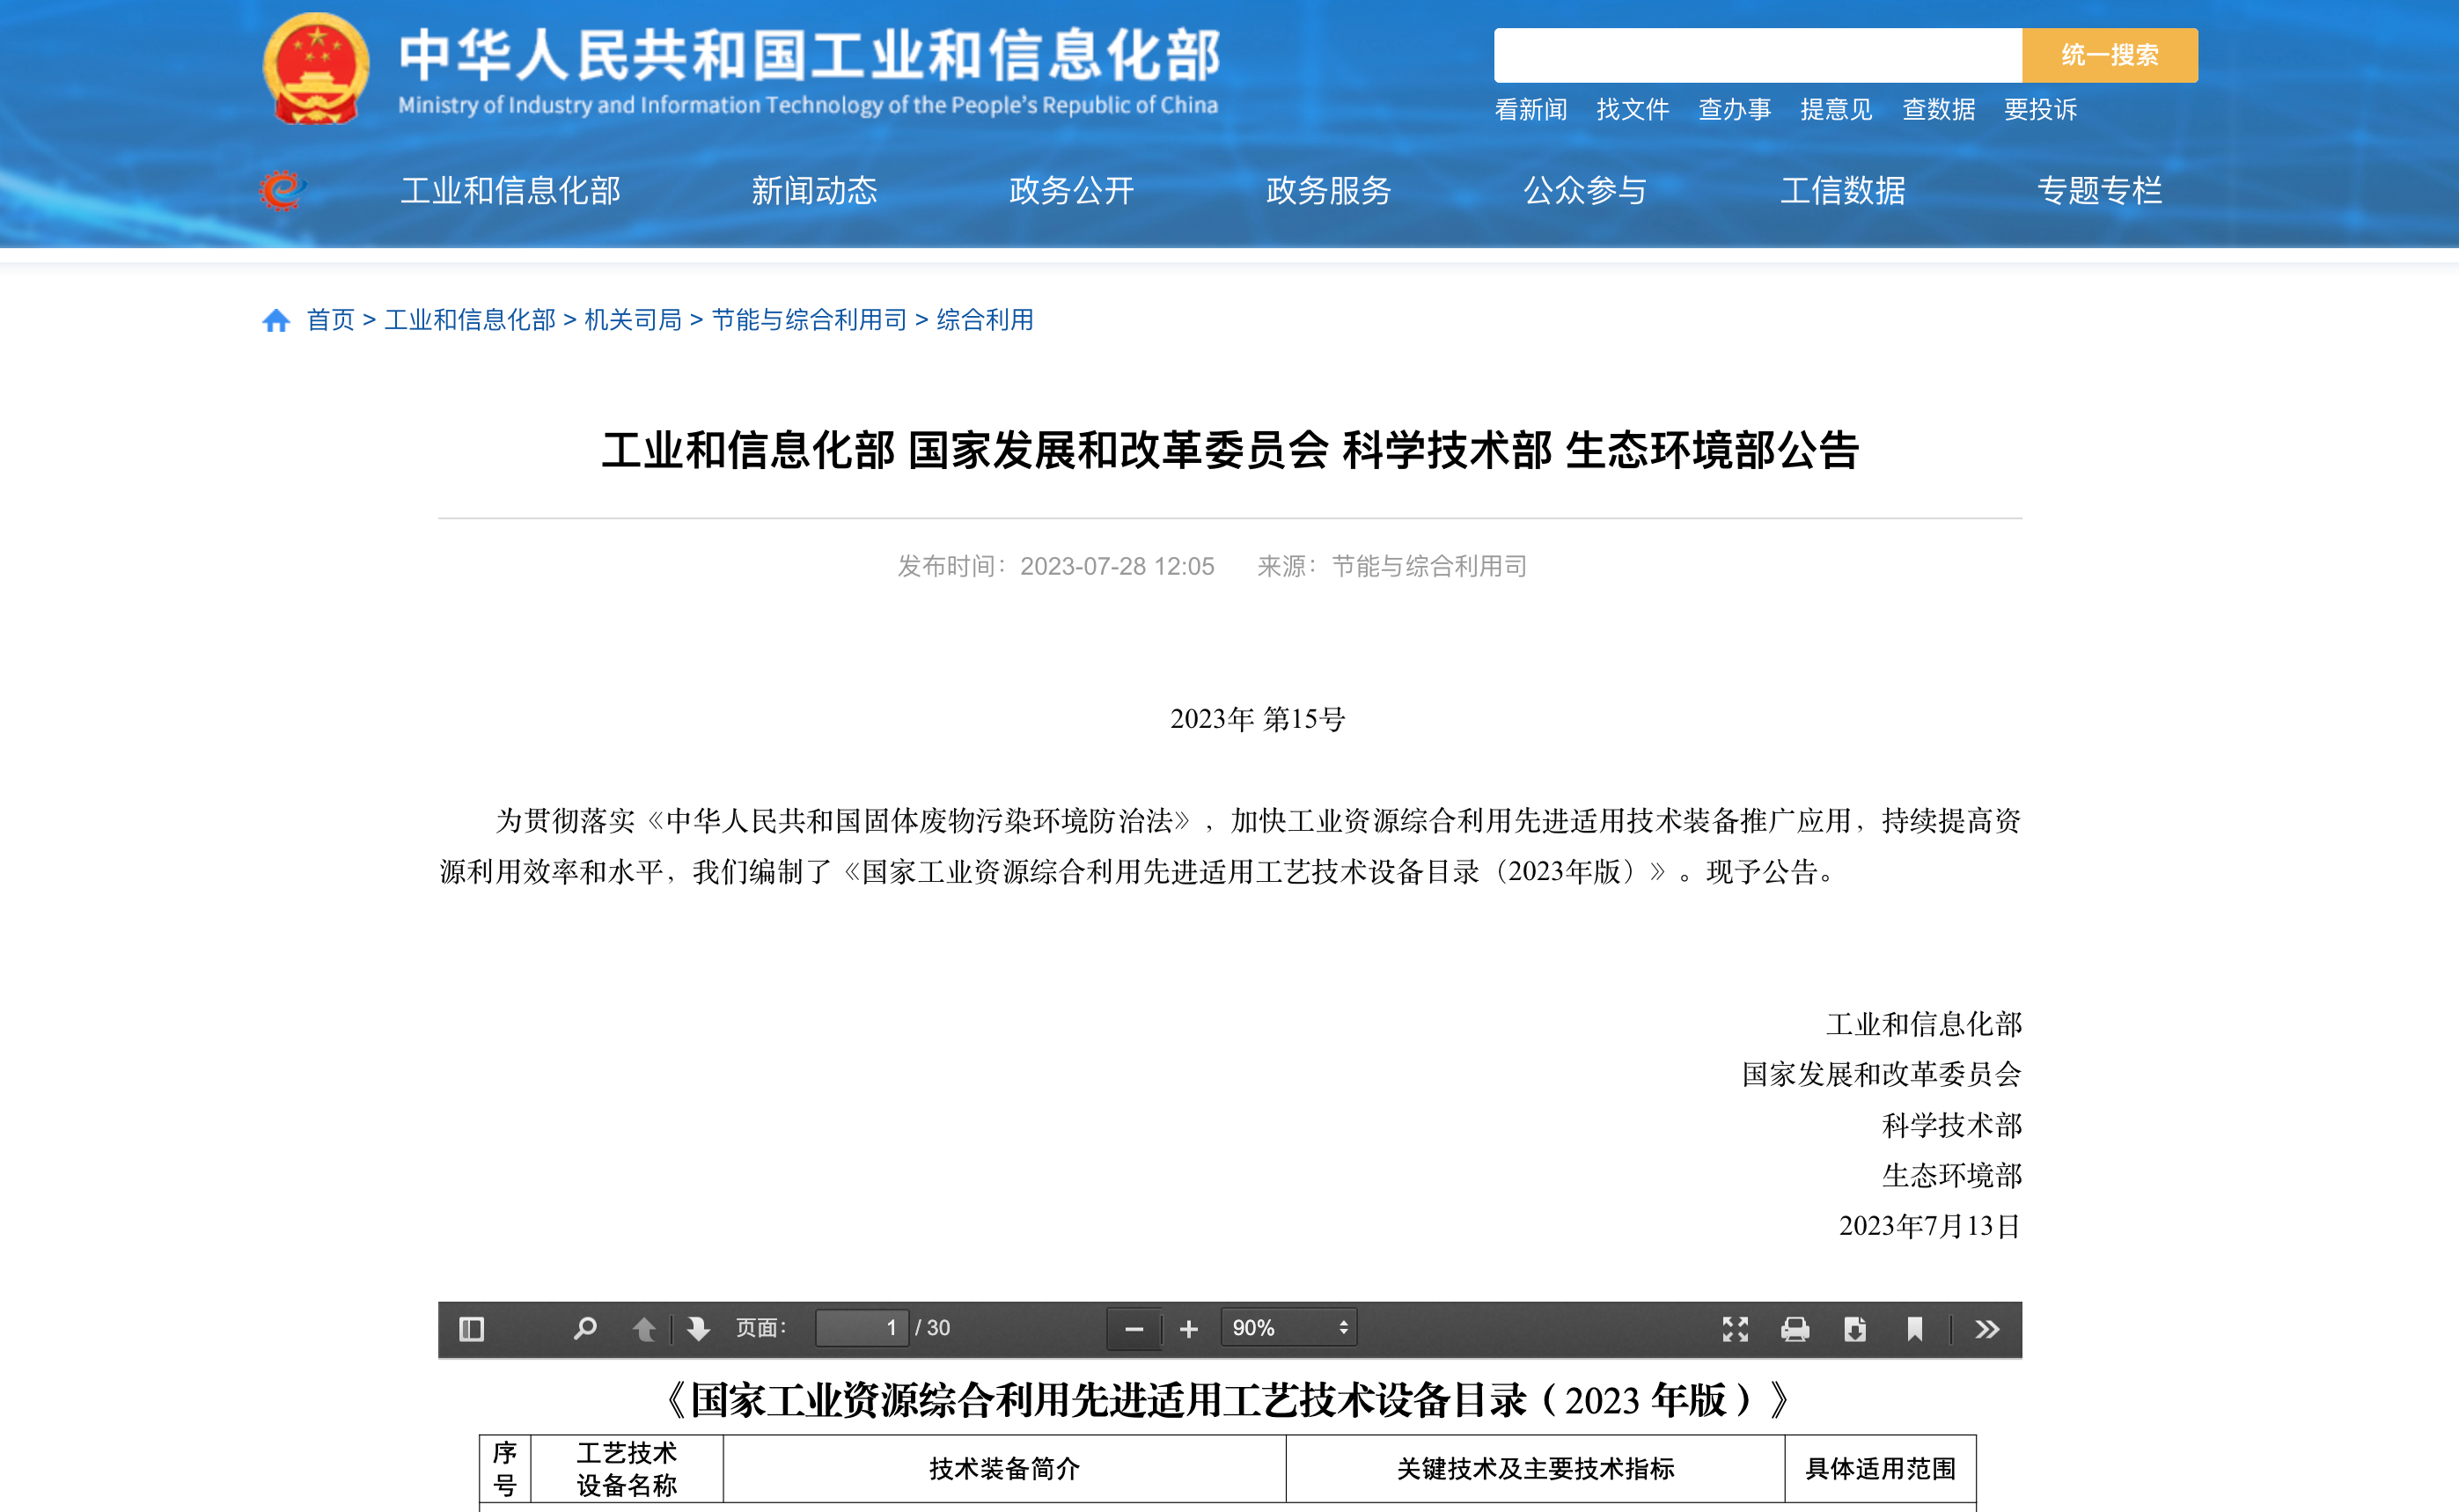Click the 技术装备简介 table header
2459x1512 pixels.
pos(1004,1468)
